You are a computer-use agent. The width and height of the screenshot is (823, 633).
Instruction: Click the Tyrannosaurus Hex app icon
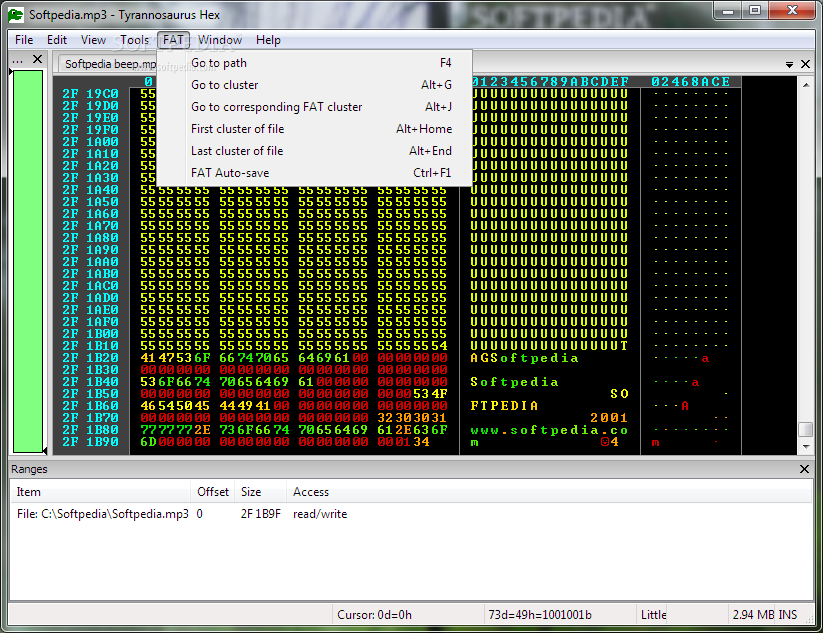pos(16,15)
